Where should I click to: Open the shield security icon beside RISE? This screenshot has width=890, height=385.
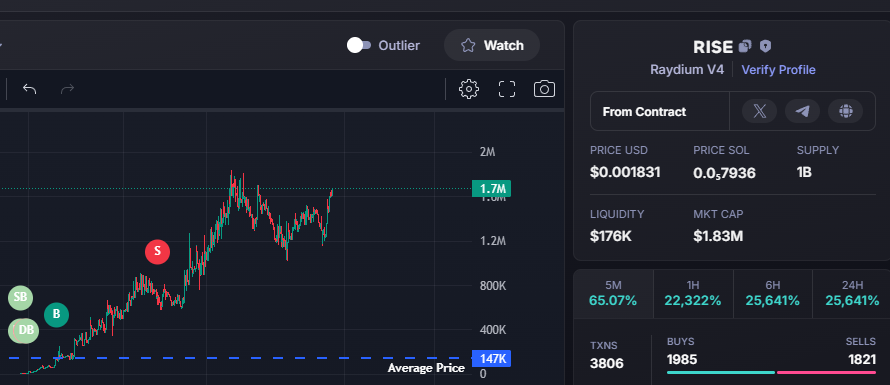765,46
